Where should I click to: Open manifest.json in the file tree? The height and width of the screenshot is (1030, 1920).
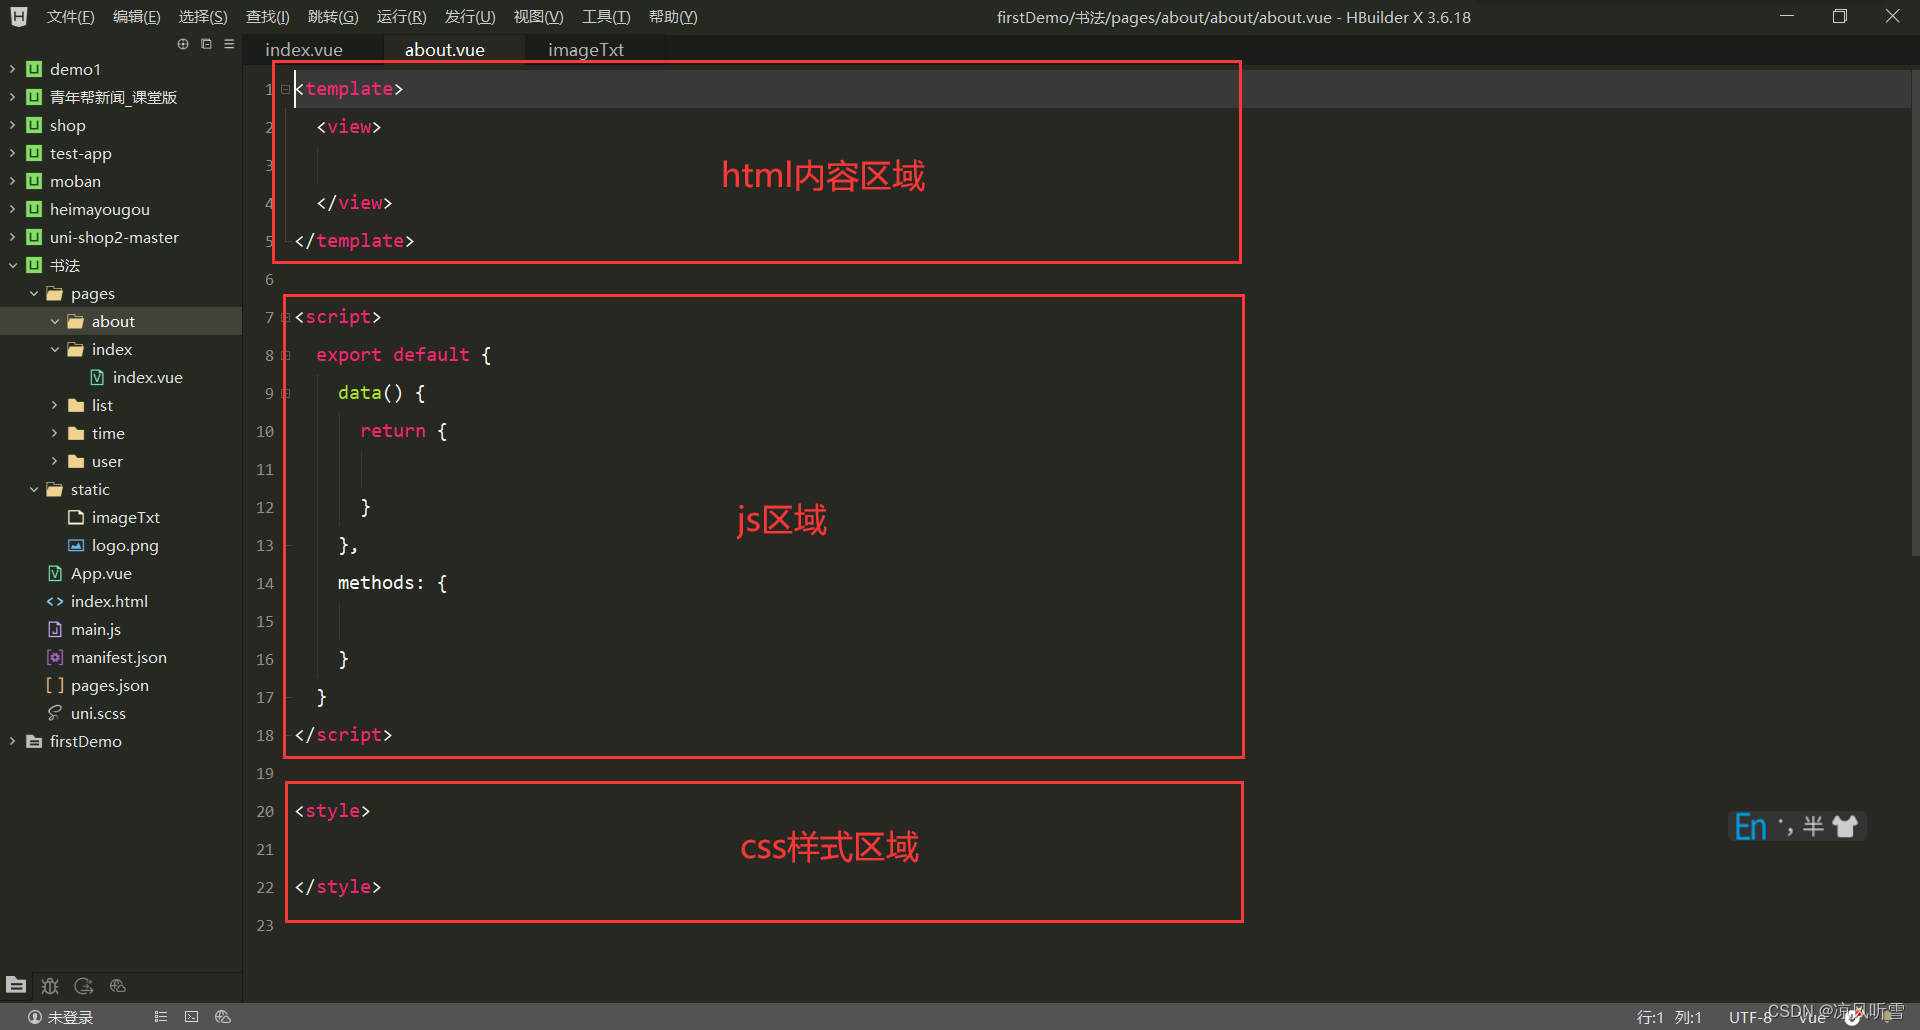(118, 657)
